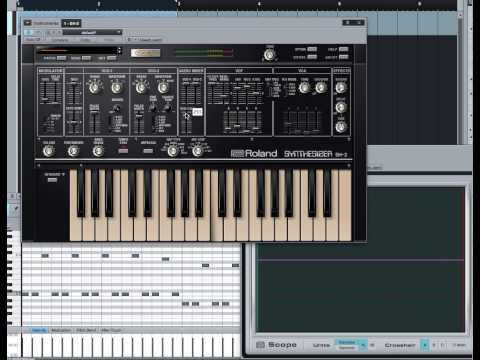Click the small knob under VCO-1 waveform
The height and width of the screenshot is (360, 480).
point(116,108)
